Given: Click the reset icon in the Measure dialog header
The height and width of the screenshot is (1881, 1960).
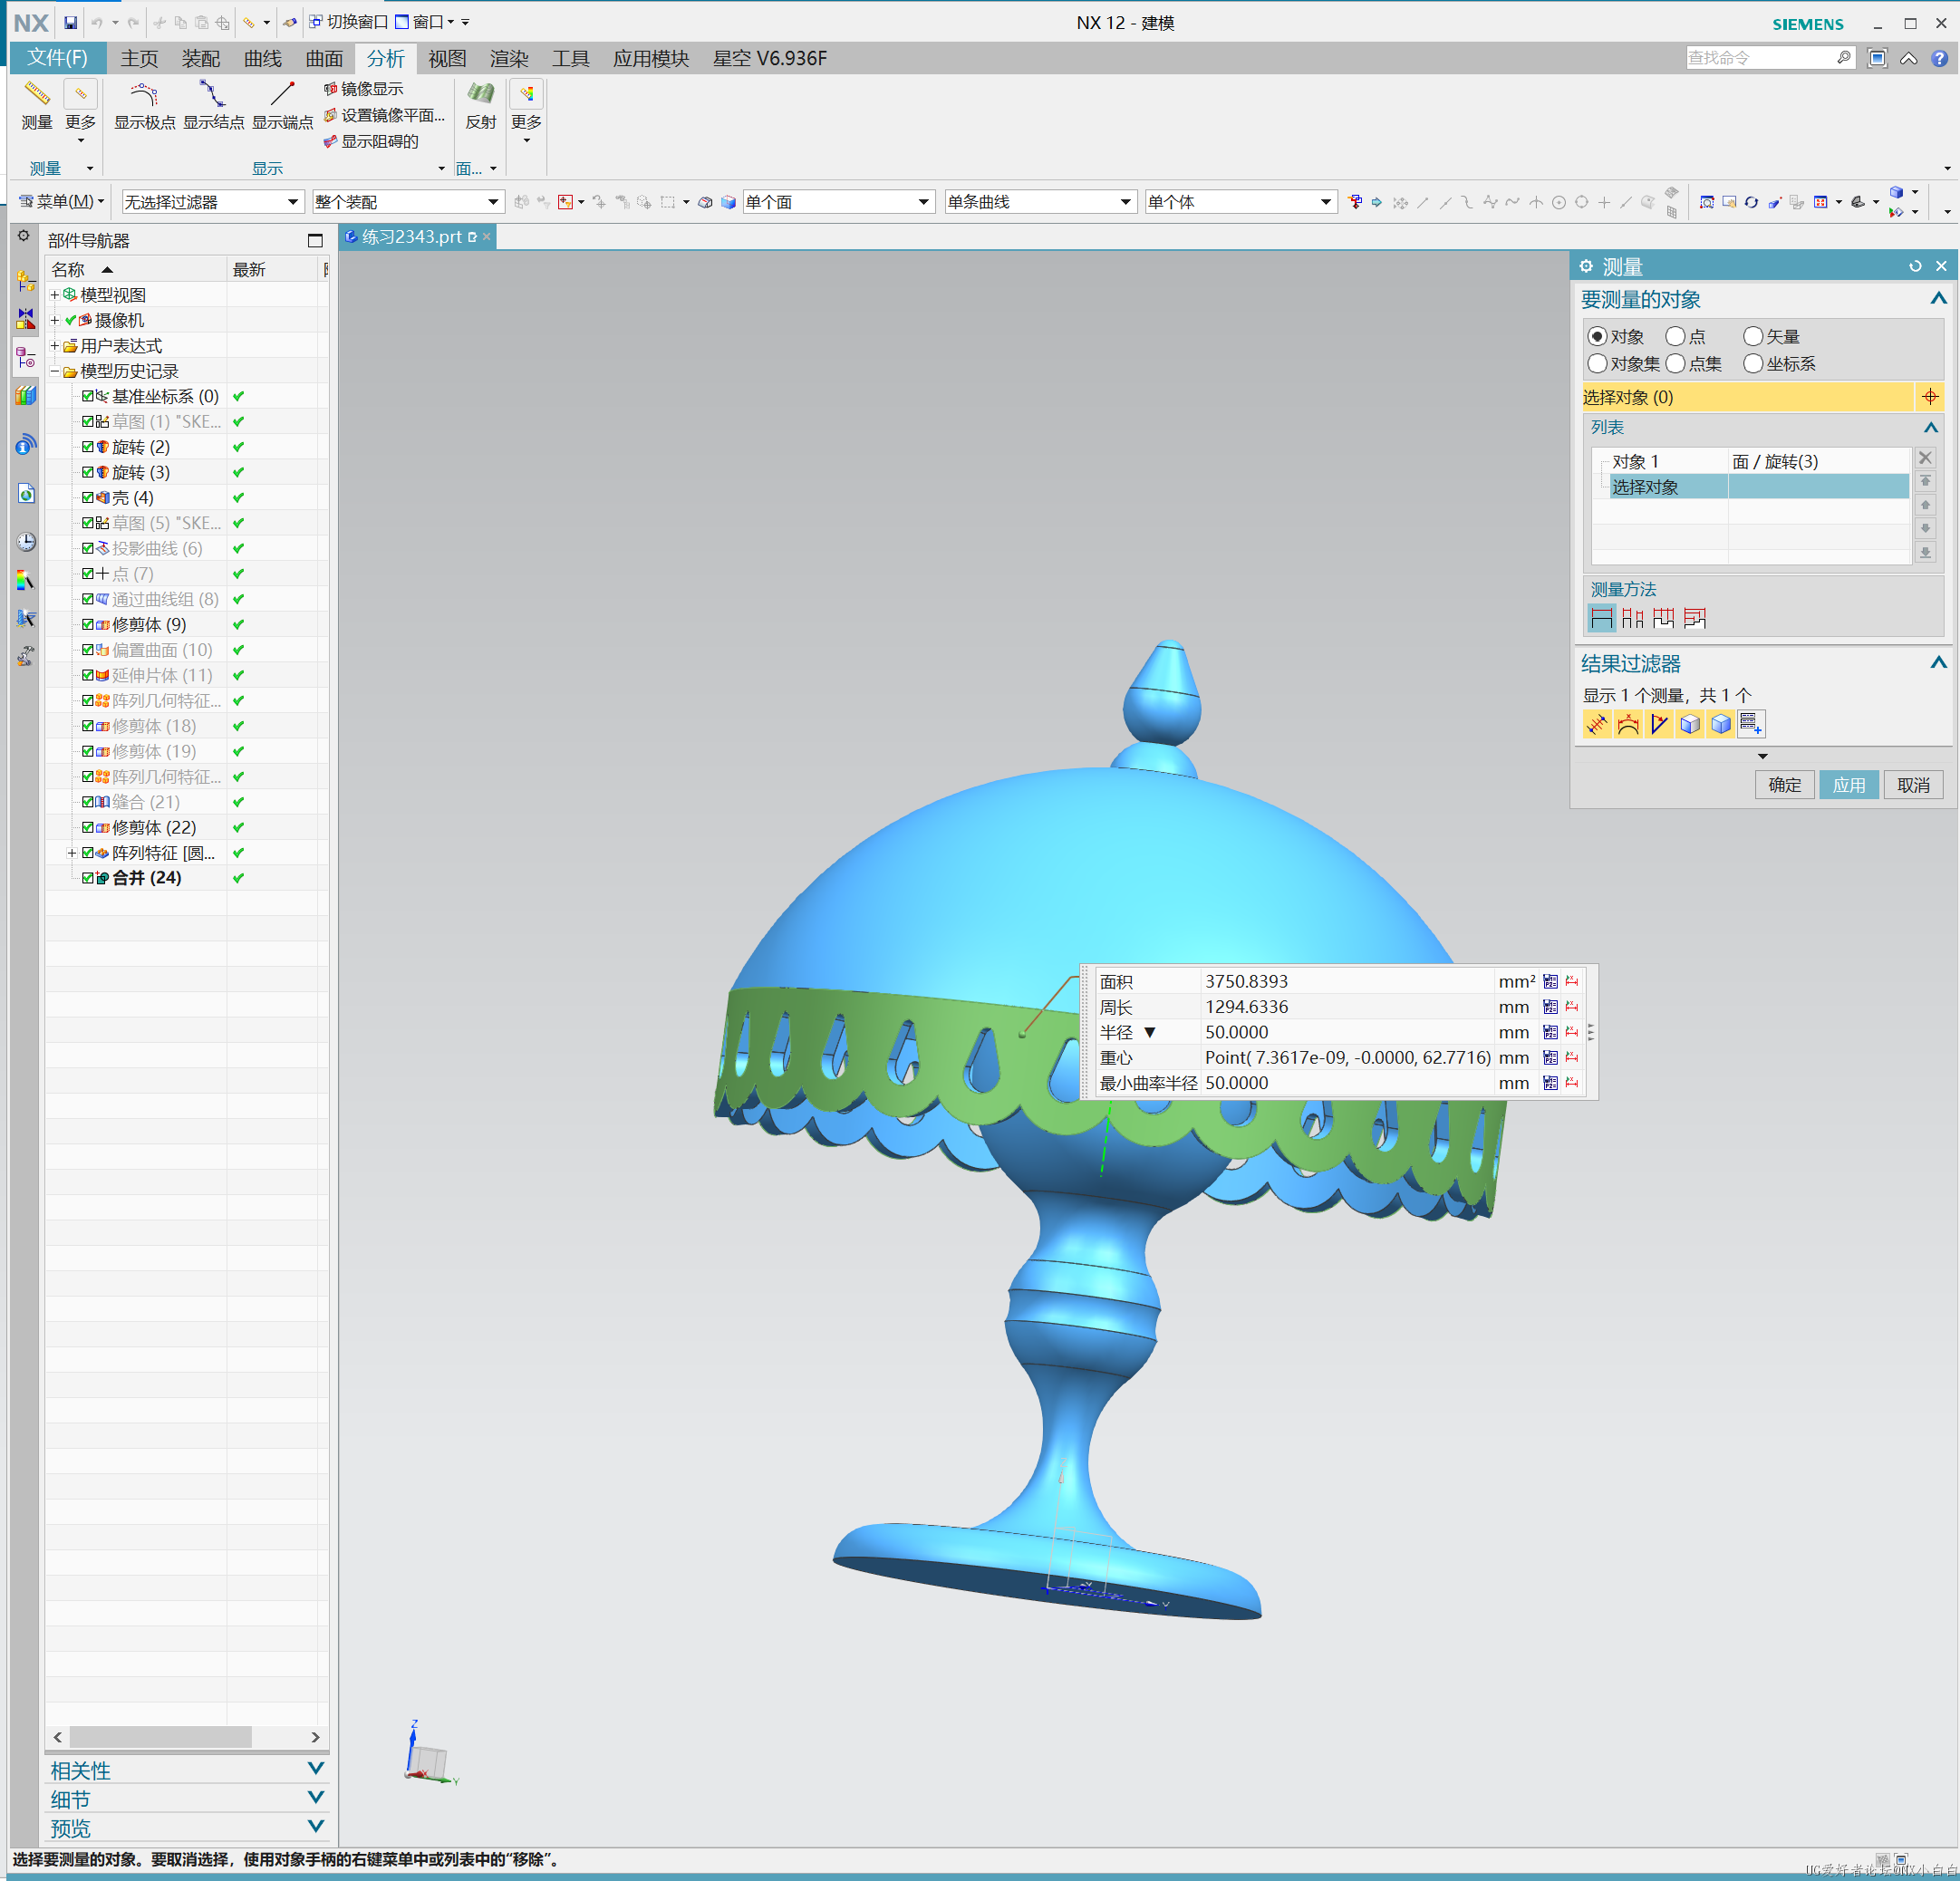Looking at the screenshot, I should point(1915,266).
